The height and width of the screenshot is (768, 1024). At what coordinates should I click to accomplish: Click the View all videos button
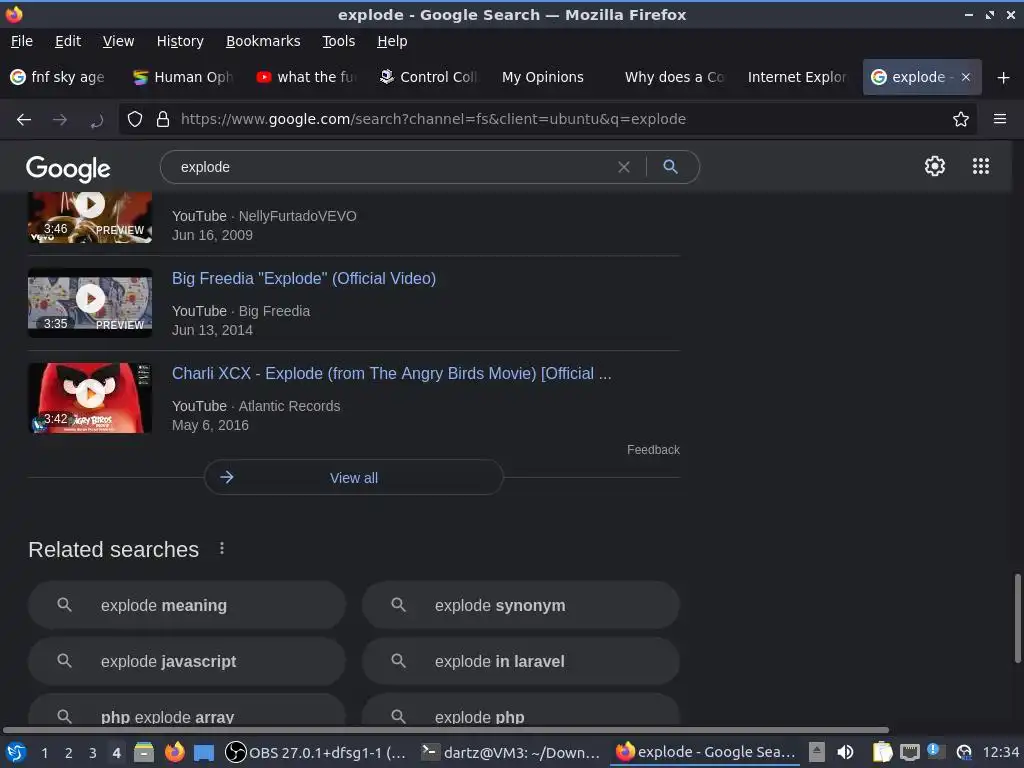[x=353, y=477]
